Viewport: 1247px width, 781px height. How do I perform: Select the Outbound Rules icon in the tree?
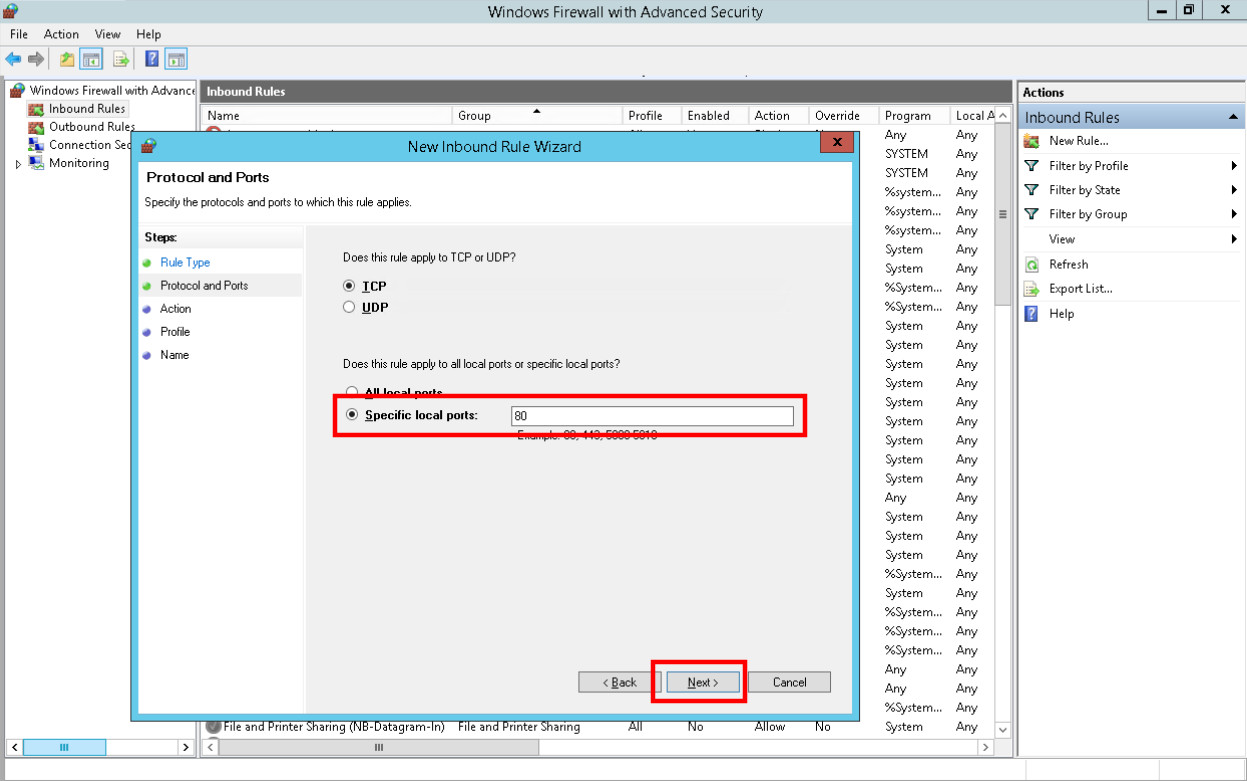tap(37, 127)
